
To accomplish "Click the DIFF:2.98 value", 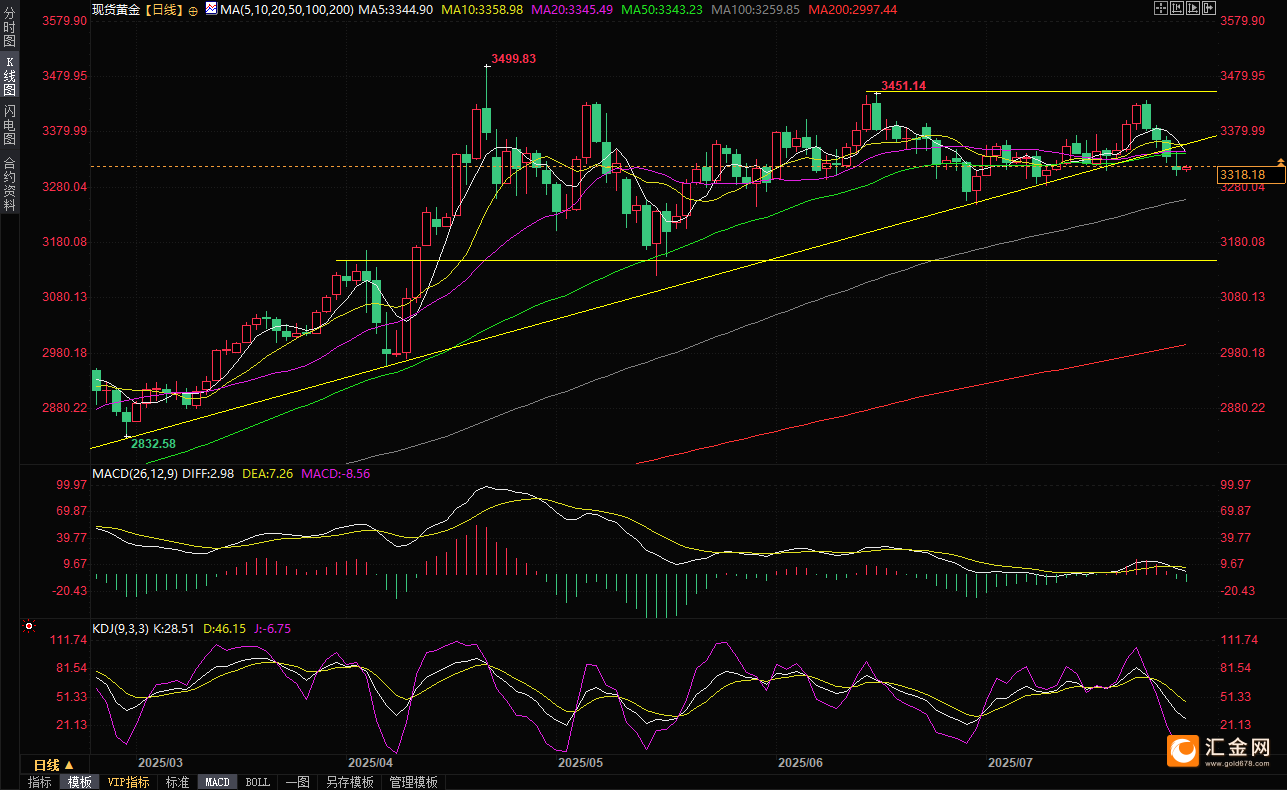I will click(x=209, y=473).
